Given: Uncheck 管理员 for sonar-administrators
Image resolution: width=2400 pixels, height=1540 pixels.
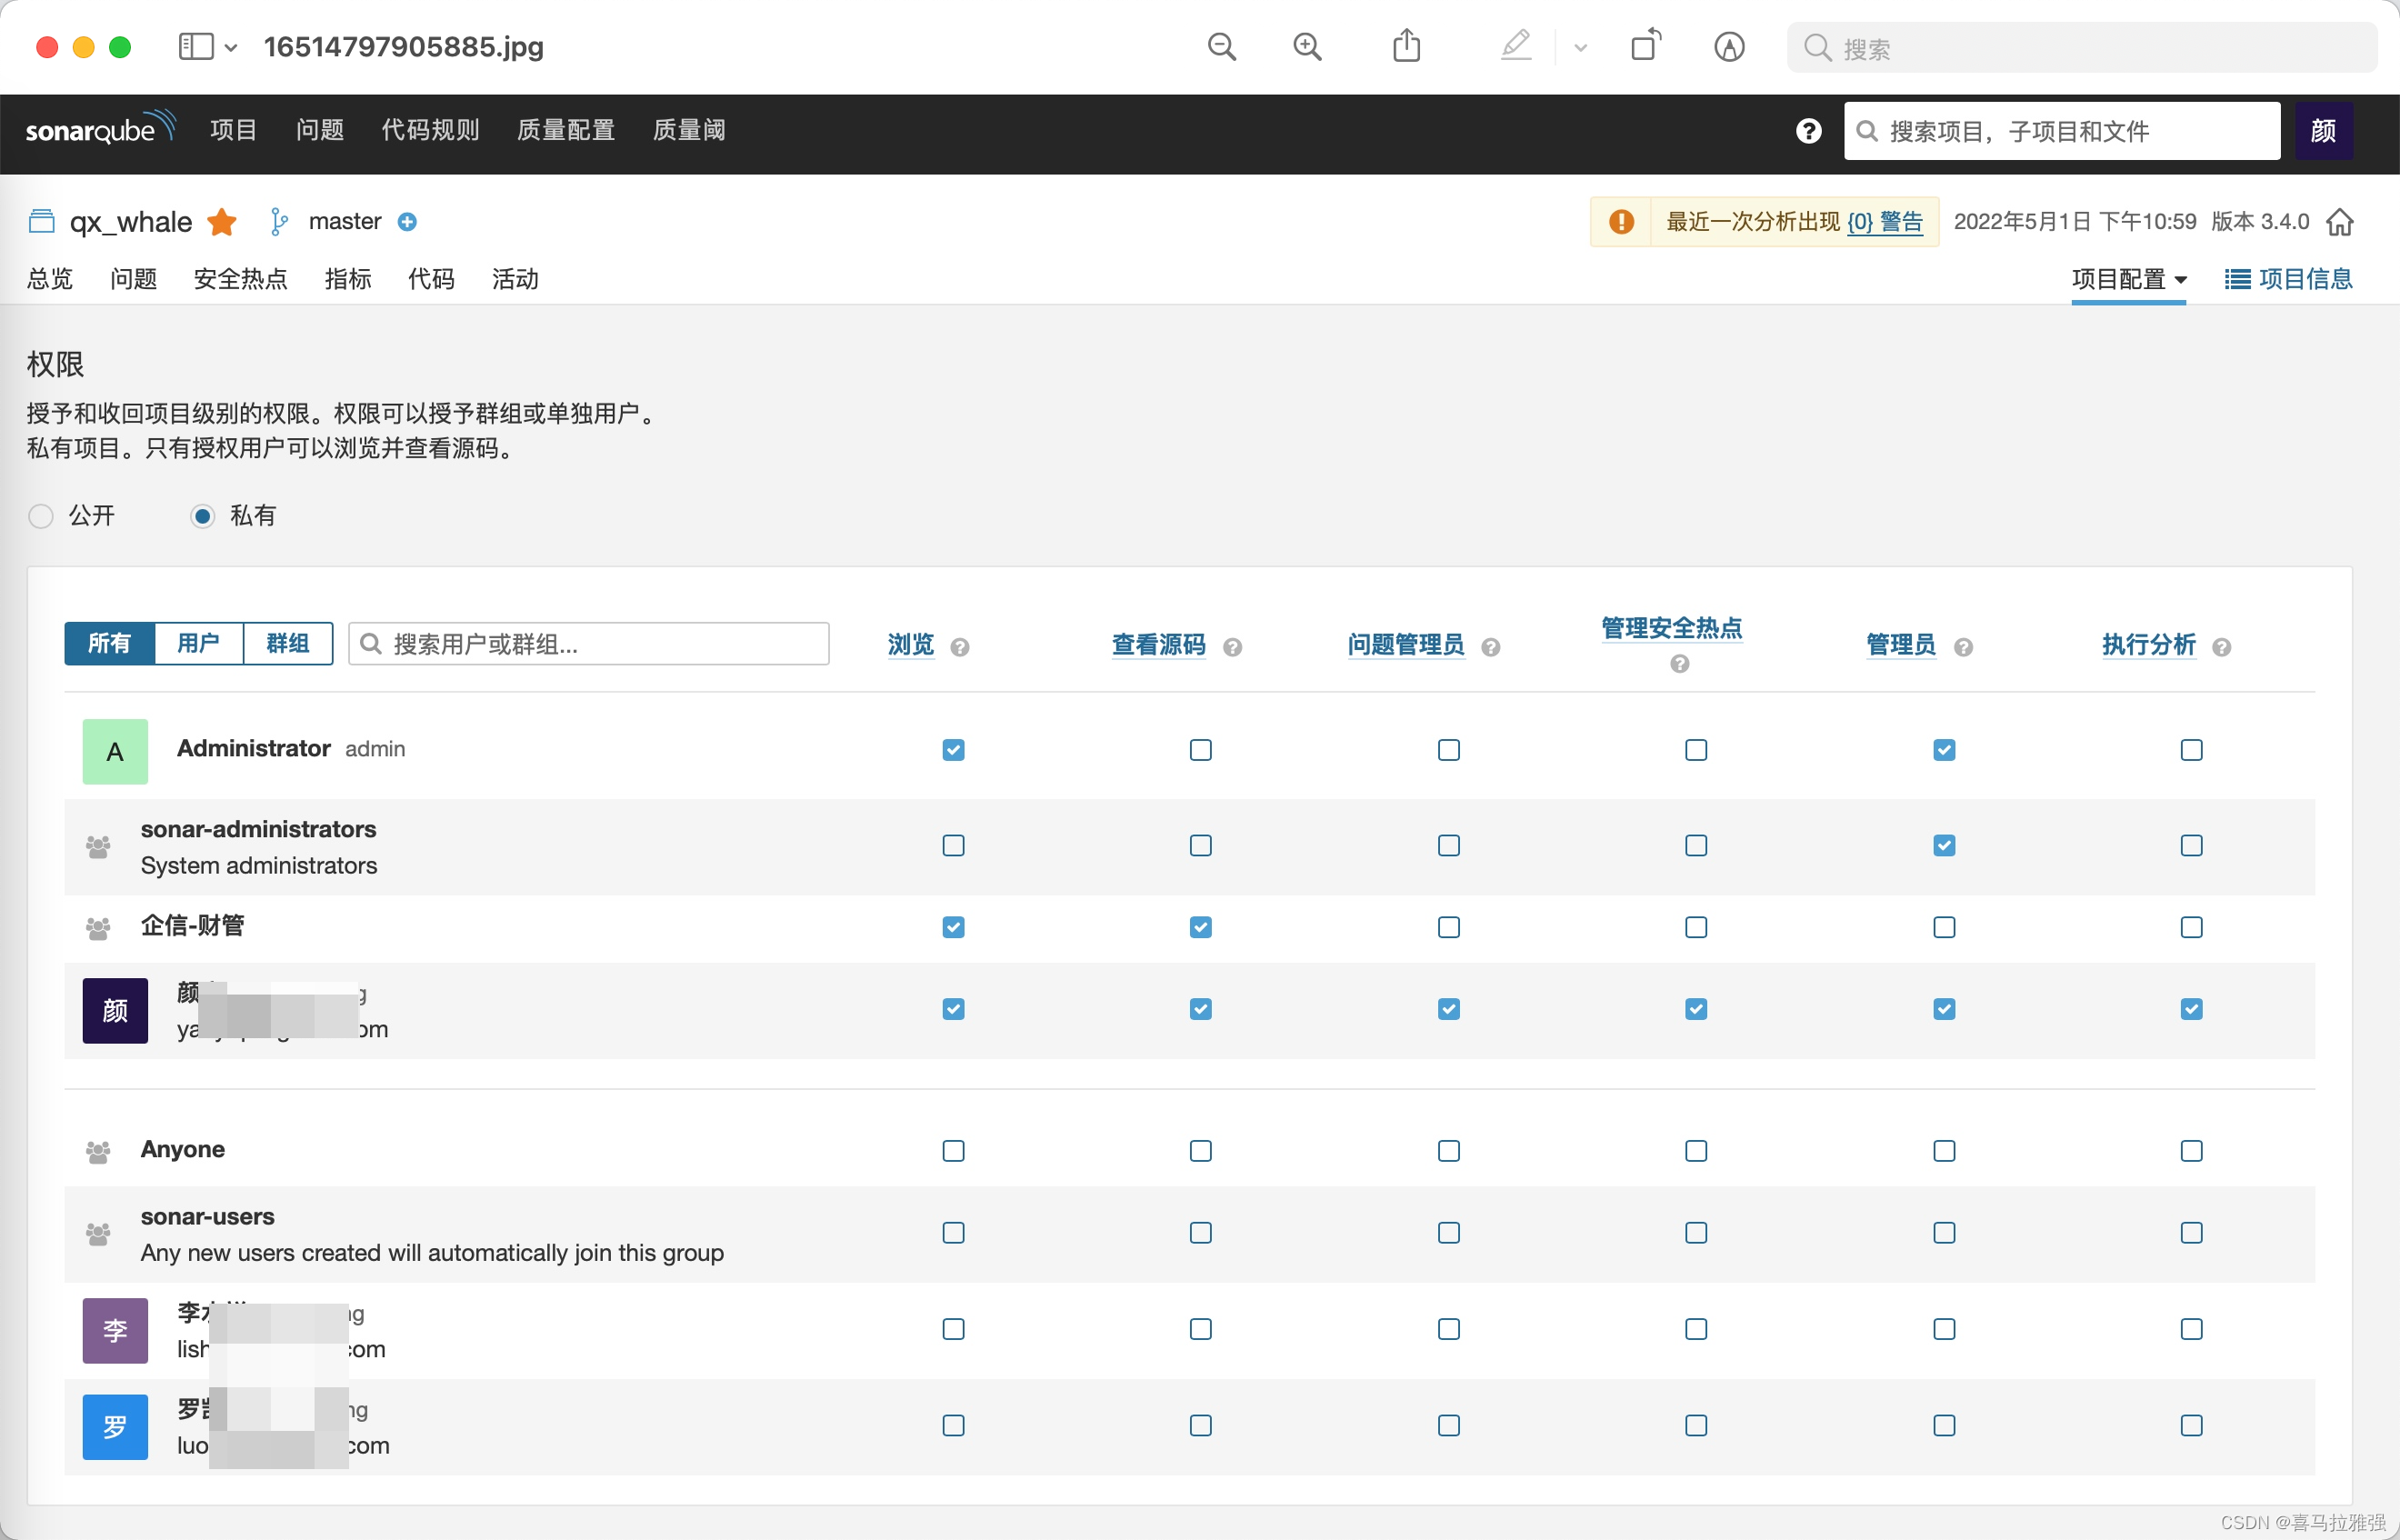Looking at the screenshot, I should (1943, 846).
